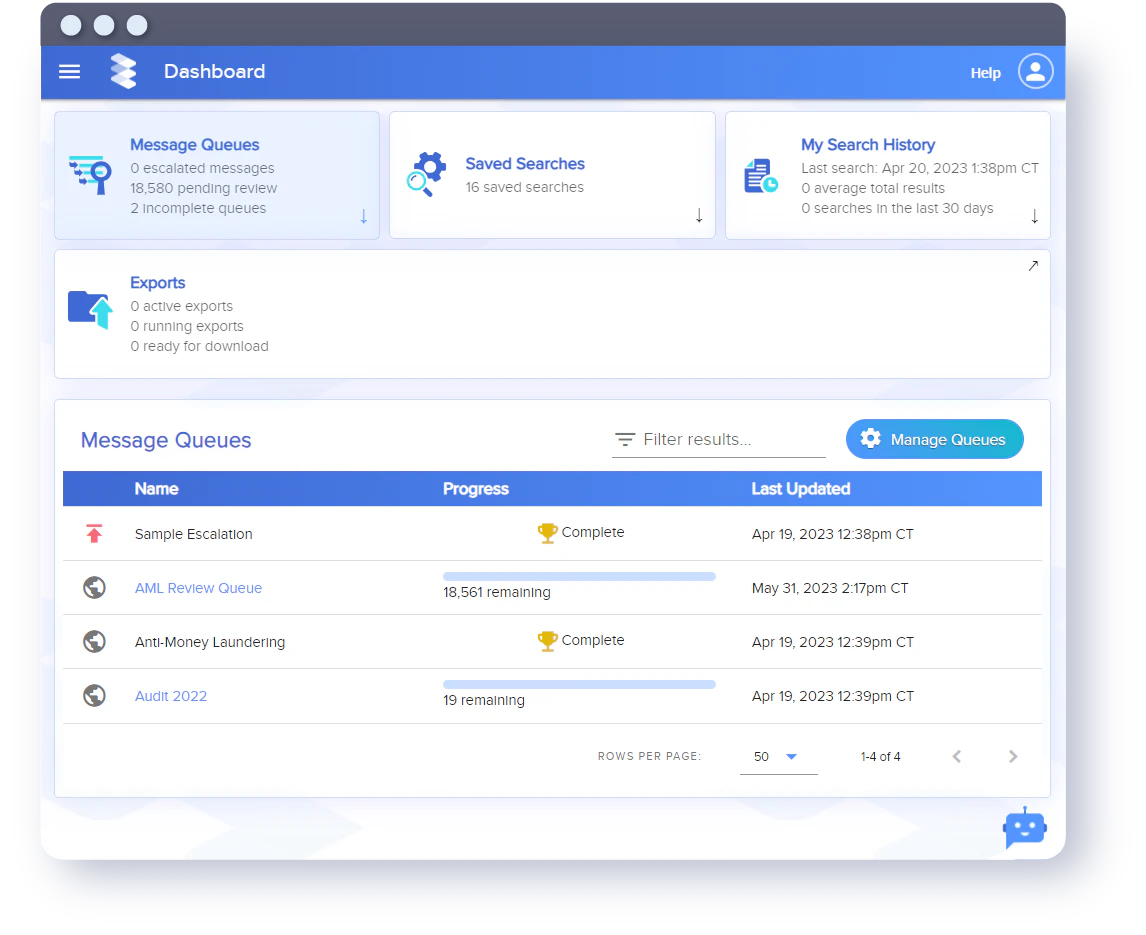Click the Anti-Money Laundering queue name
Image resolution: width=1146 pixels, height=935 pixels.
coord(210,642)
